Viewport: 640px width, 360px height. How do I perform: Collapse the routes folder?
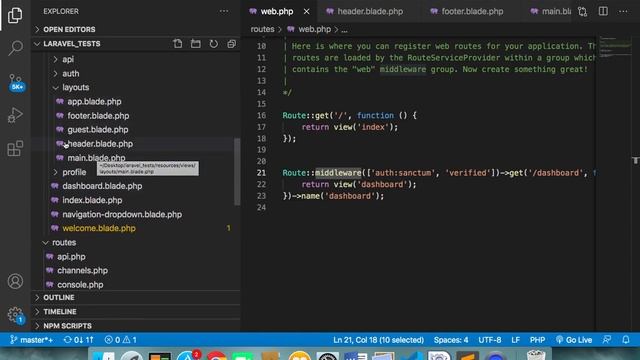tap(135, 242)
